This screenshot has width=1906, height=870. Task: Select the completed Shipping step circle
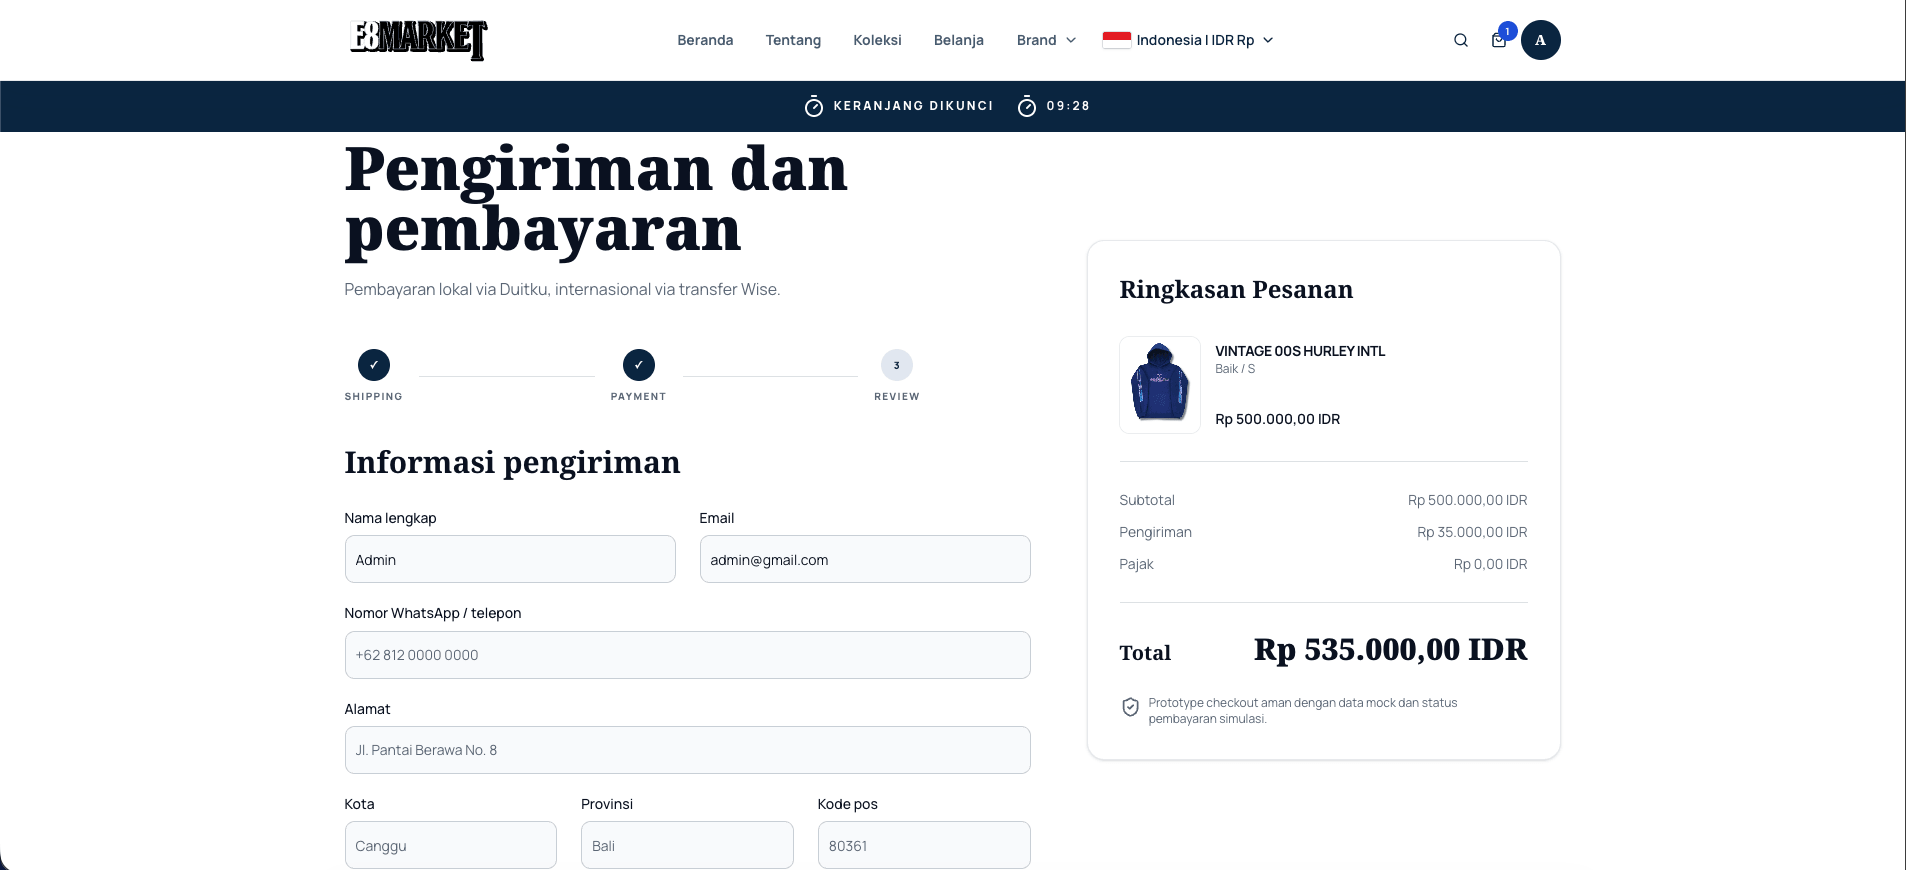[x=374, y=365]
